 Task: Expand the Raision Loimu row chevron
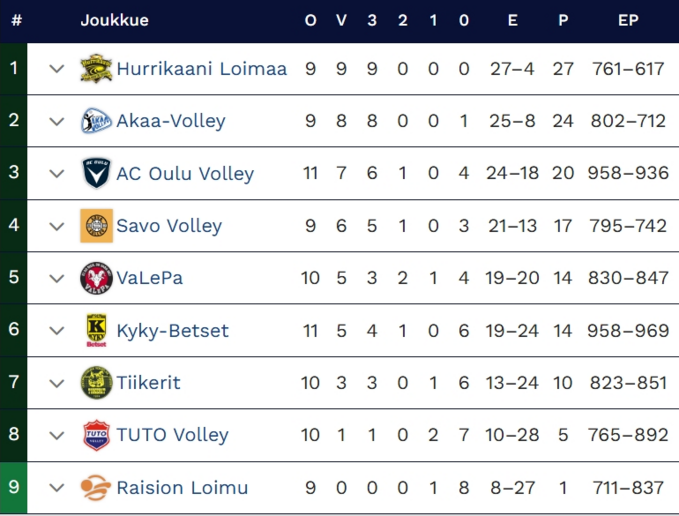coord(56,488)
